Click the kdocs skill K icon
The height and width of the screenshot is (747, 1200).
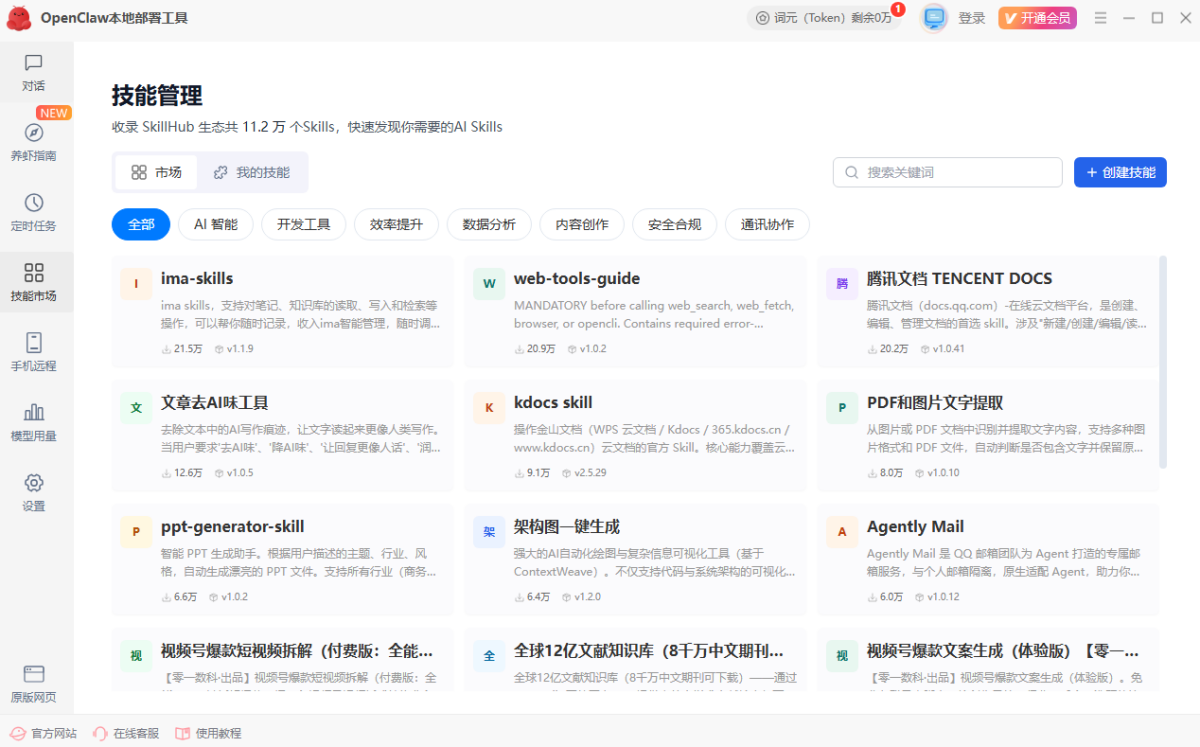pos(489,407)
